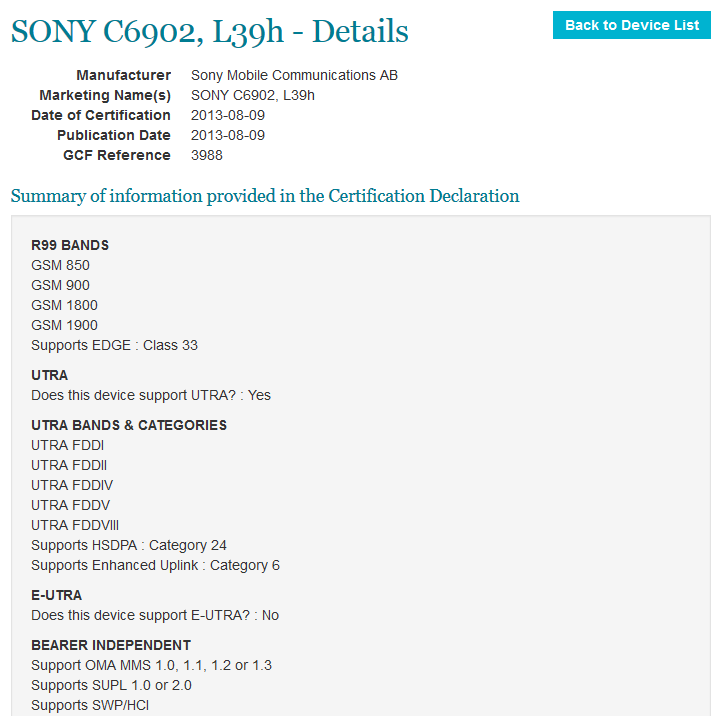This screenshot has width=724, height=716.
Task: Click the GCF Reference value 3988
Action: pyautogui.click(x=207, y=155)
